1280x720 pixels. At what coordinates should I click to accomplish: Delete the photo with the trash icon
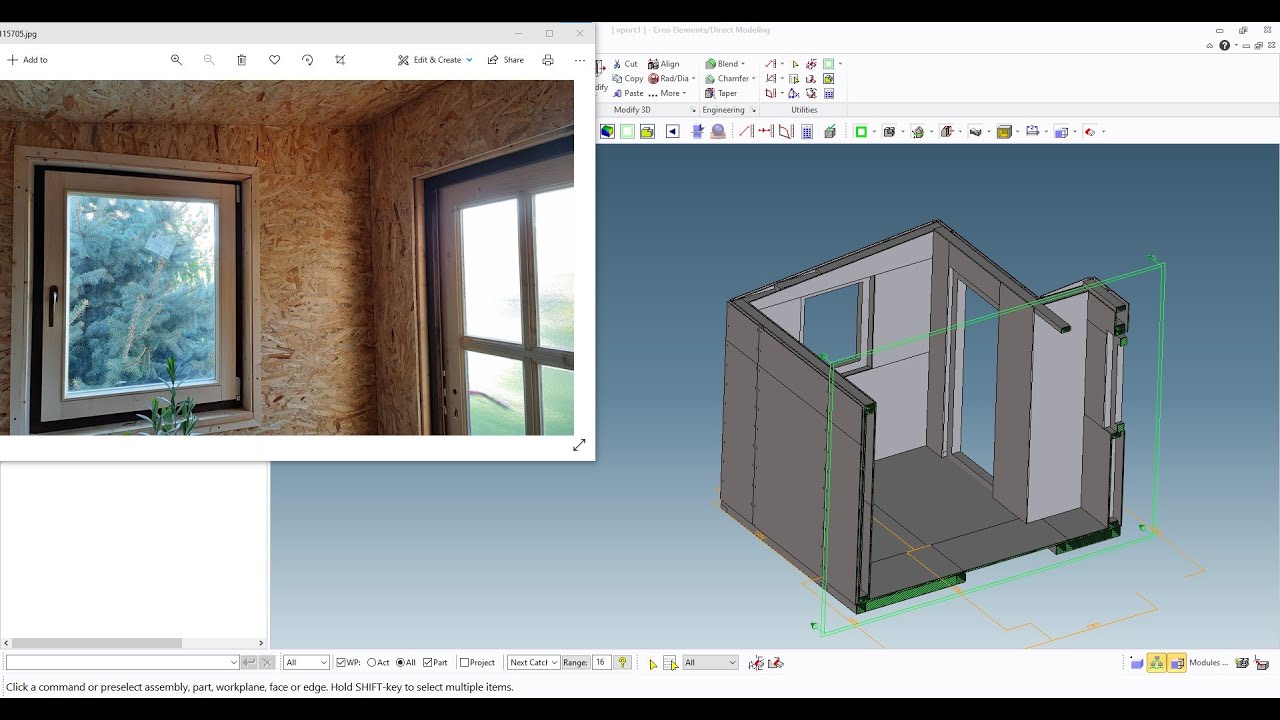tap(241, 60)
